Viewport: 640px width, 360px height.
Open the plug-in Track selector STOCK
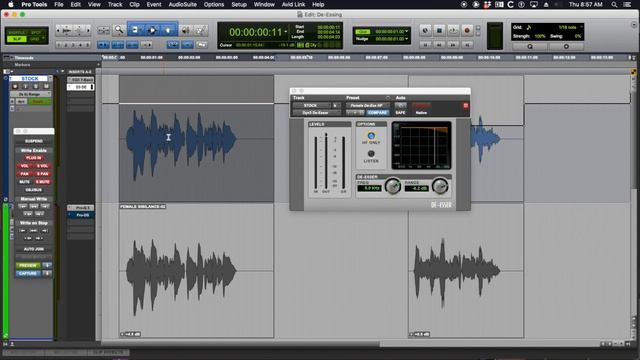[x=311, y=105]
